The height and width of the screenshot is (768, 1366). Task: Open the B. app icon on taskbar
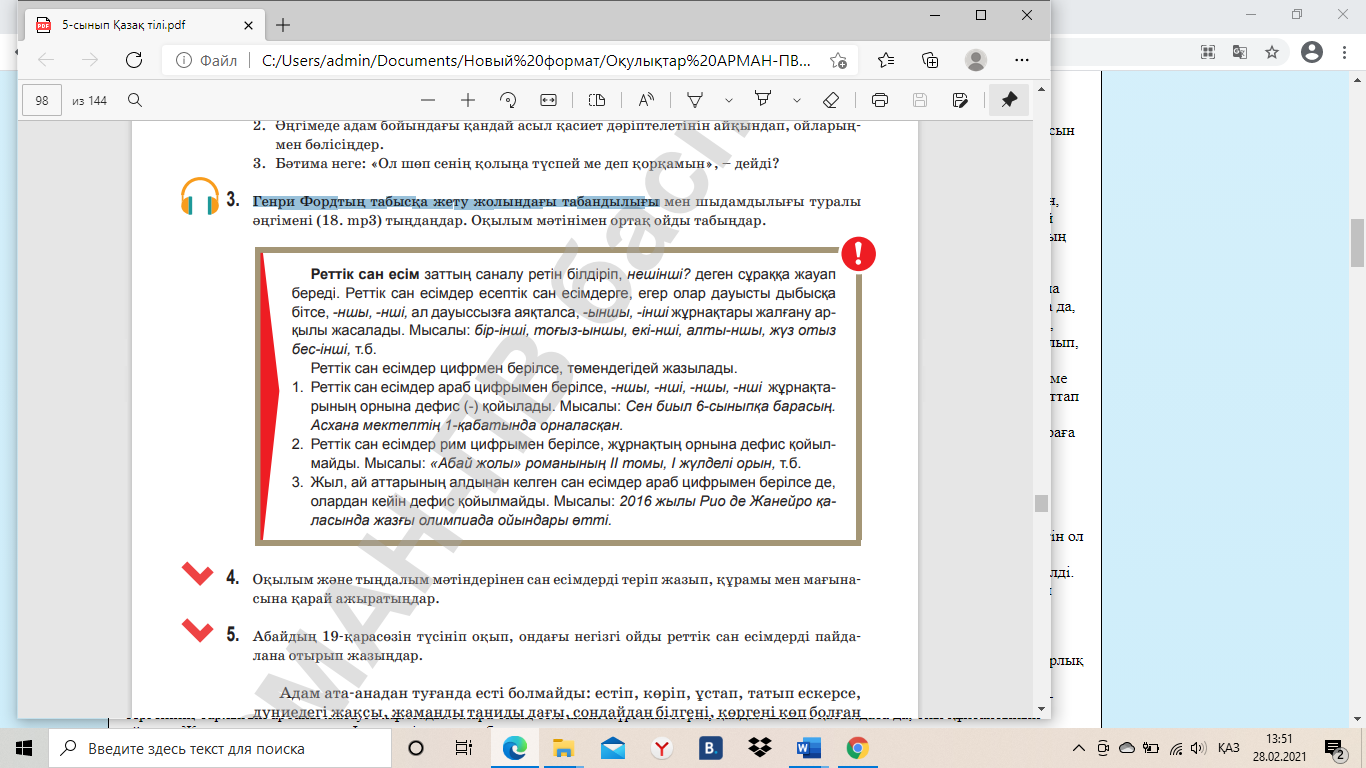pos(711,748)
